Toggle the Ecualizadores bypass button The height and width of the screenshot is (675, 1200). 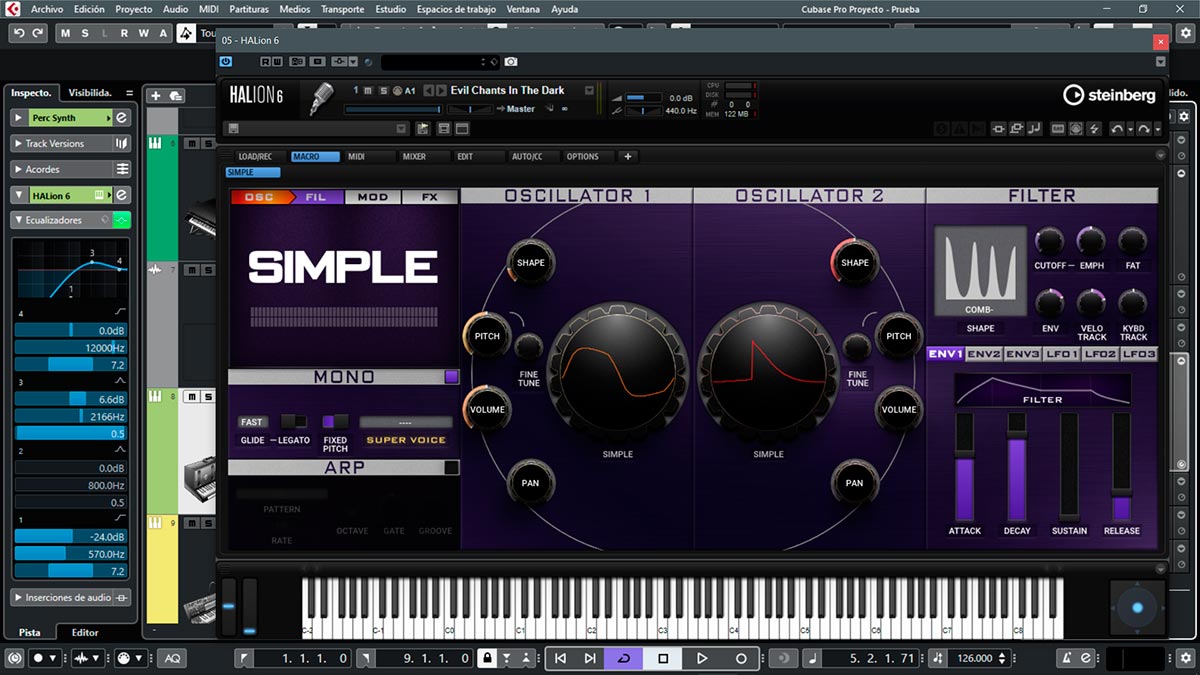[121, 220]
